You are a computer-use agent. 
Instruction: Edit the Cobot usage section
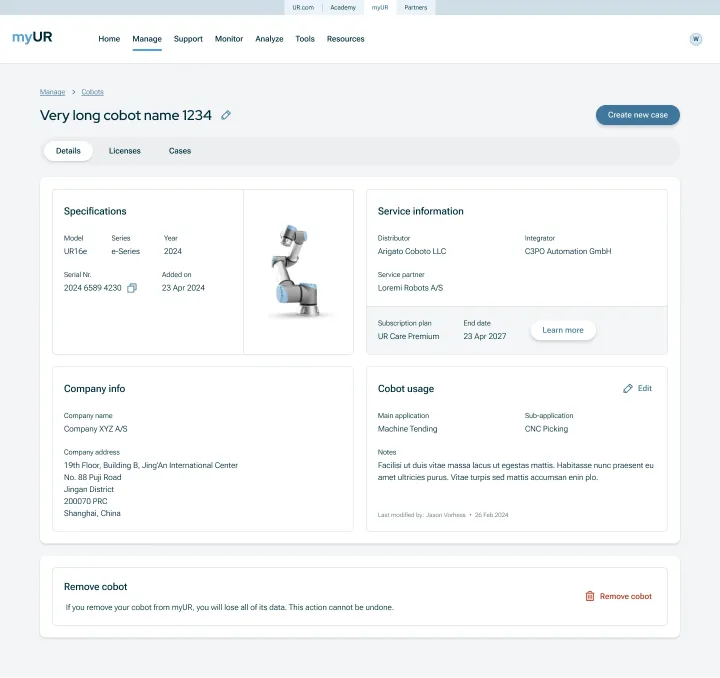click(637, 388)
